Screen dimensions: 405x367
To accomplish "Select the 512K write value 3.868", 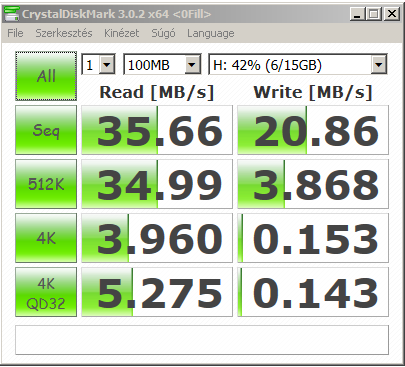I will coord(313,184).
